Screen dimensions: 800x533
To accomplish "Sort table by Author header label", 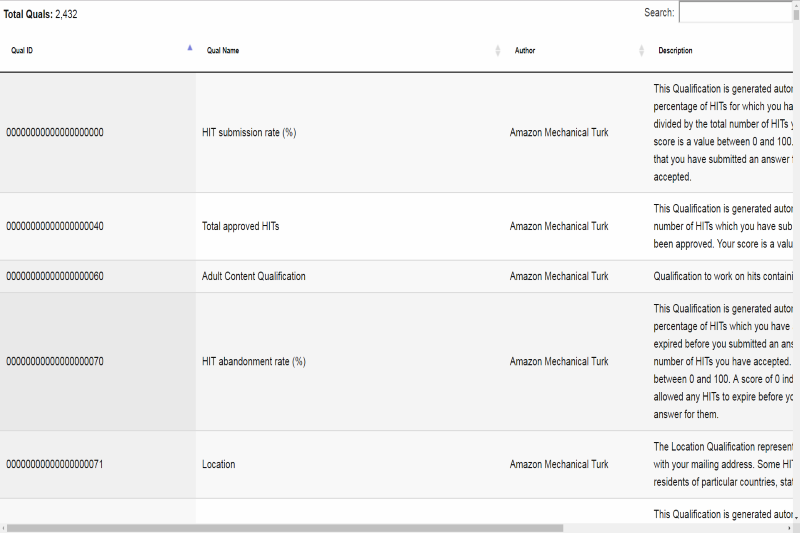I will (x=525, y=50).
